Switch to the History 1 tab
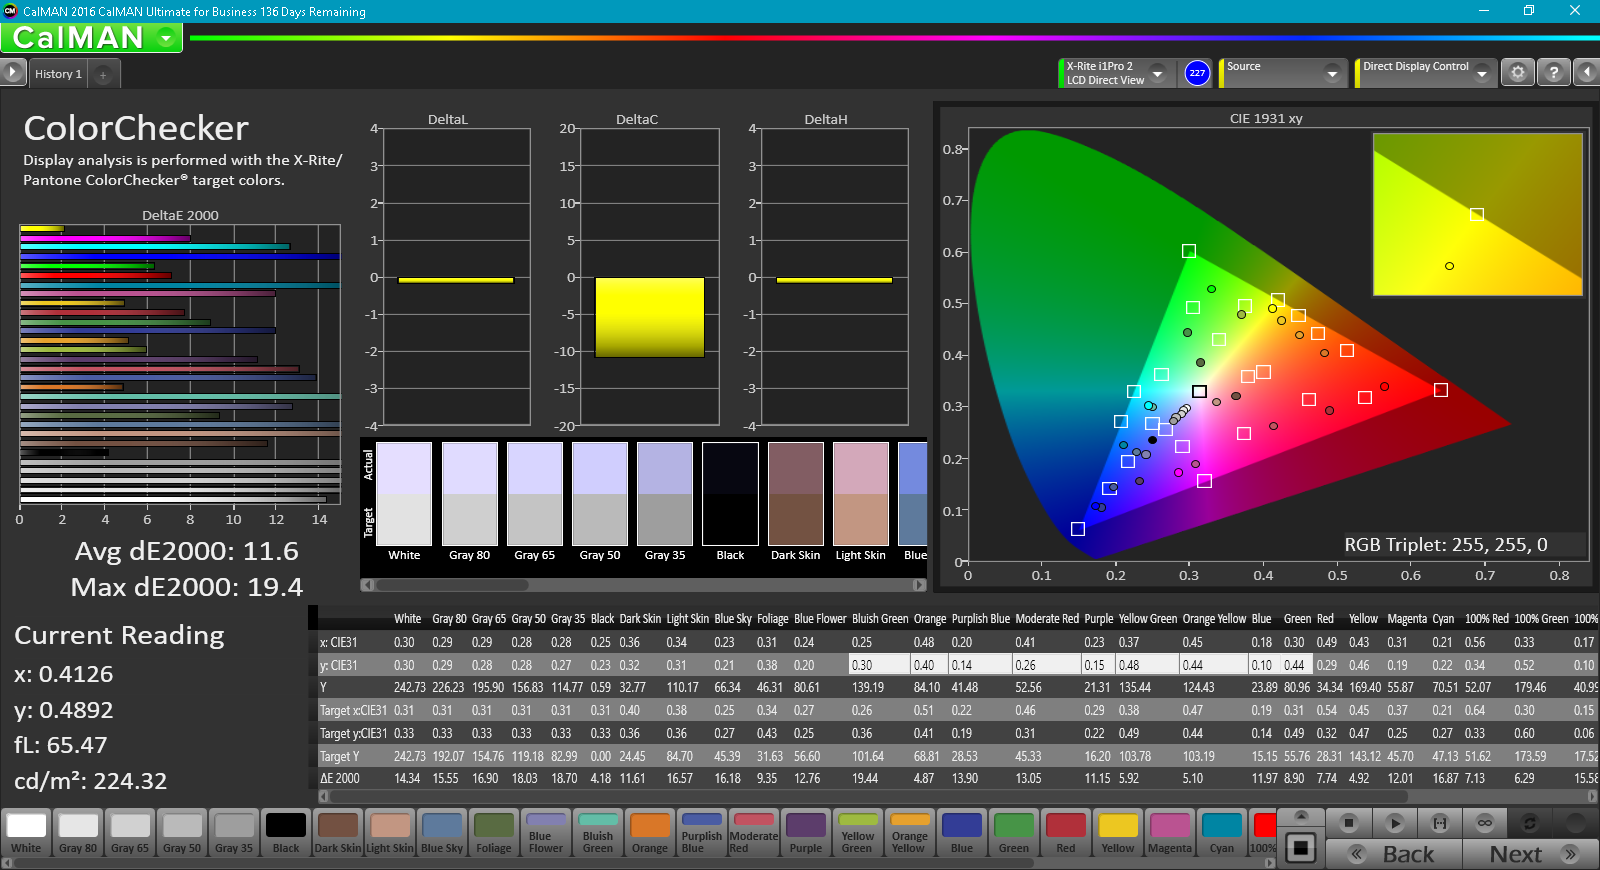Viewport: 1600px width, 870px height. 58,74
